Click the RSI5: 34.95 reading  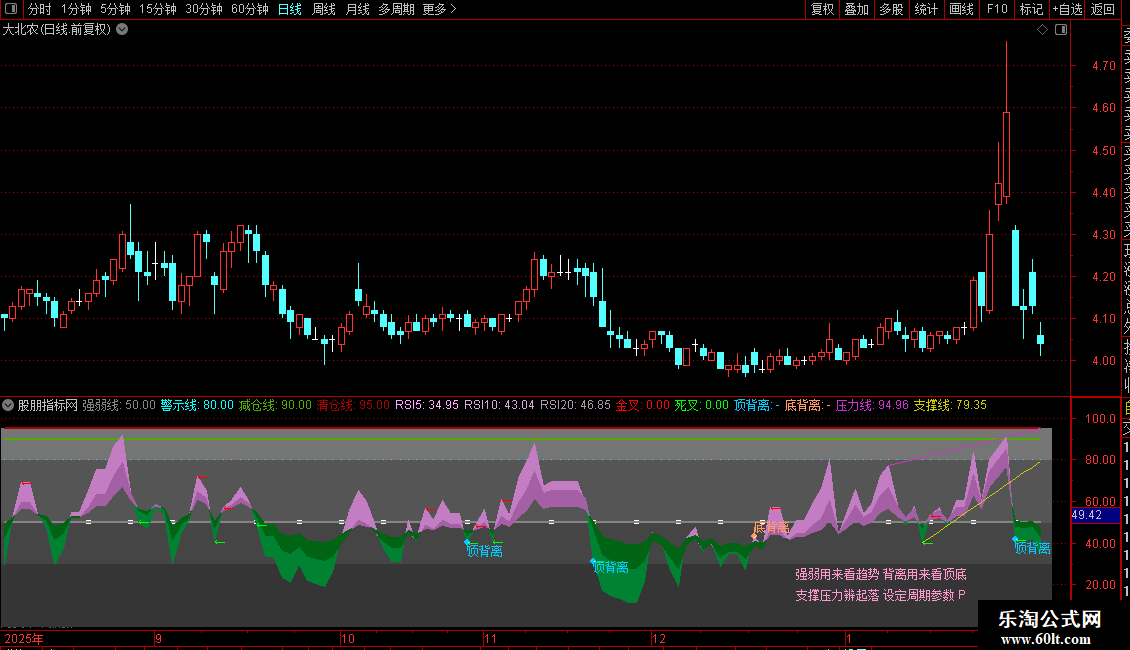[427, 405]
